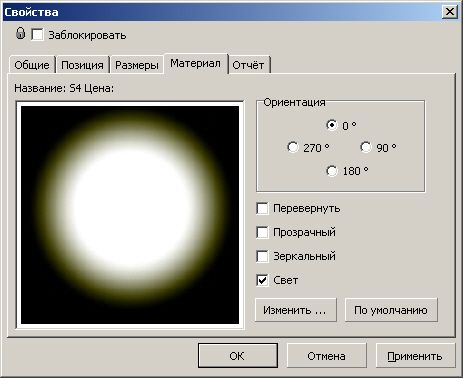
Task: Go to the Размеры tab
Action: 137,65
